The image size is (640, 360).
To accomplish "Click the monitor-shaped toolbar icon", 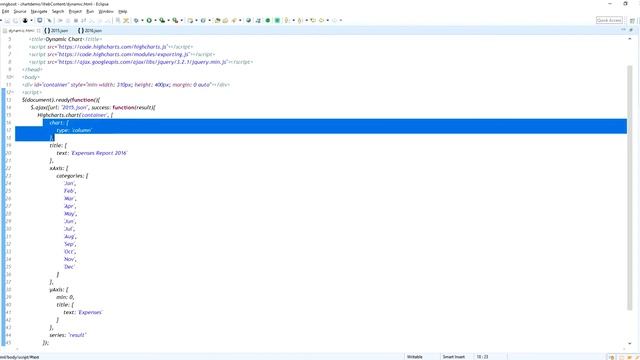I will tap(40, 20).
